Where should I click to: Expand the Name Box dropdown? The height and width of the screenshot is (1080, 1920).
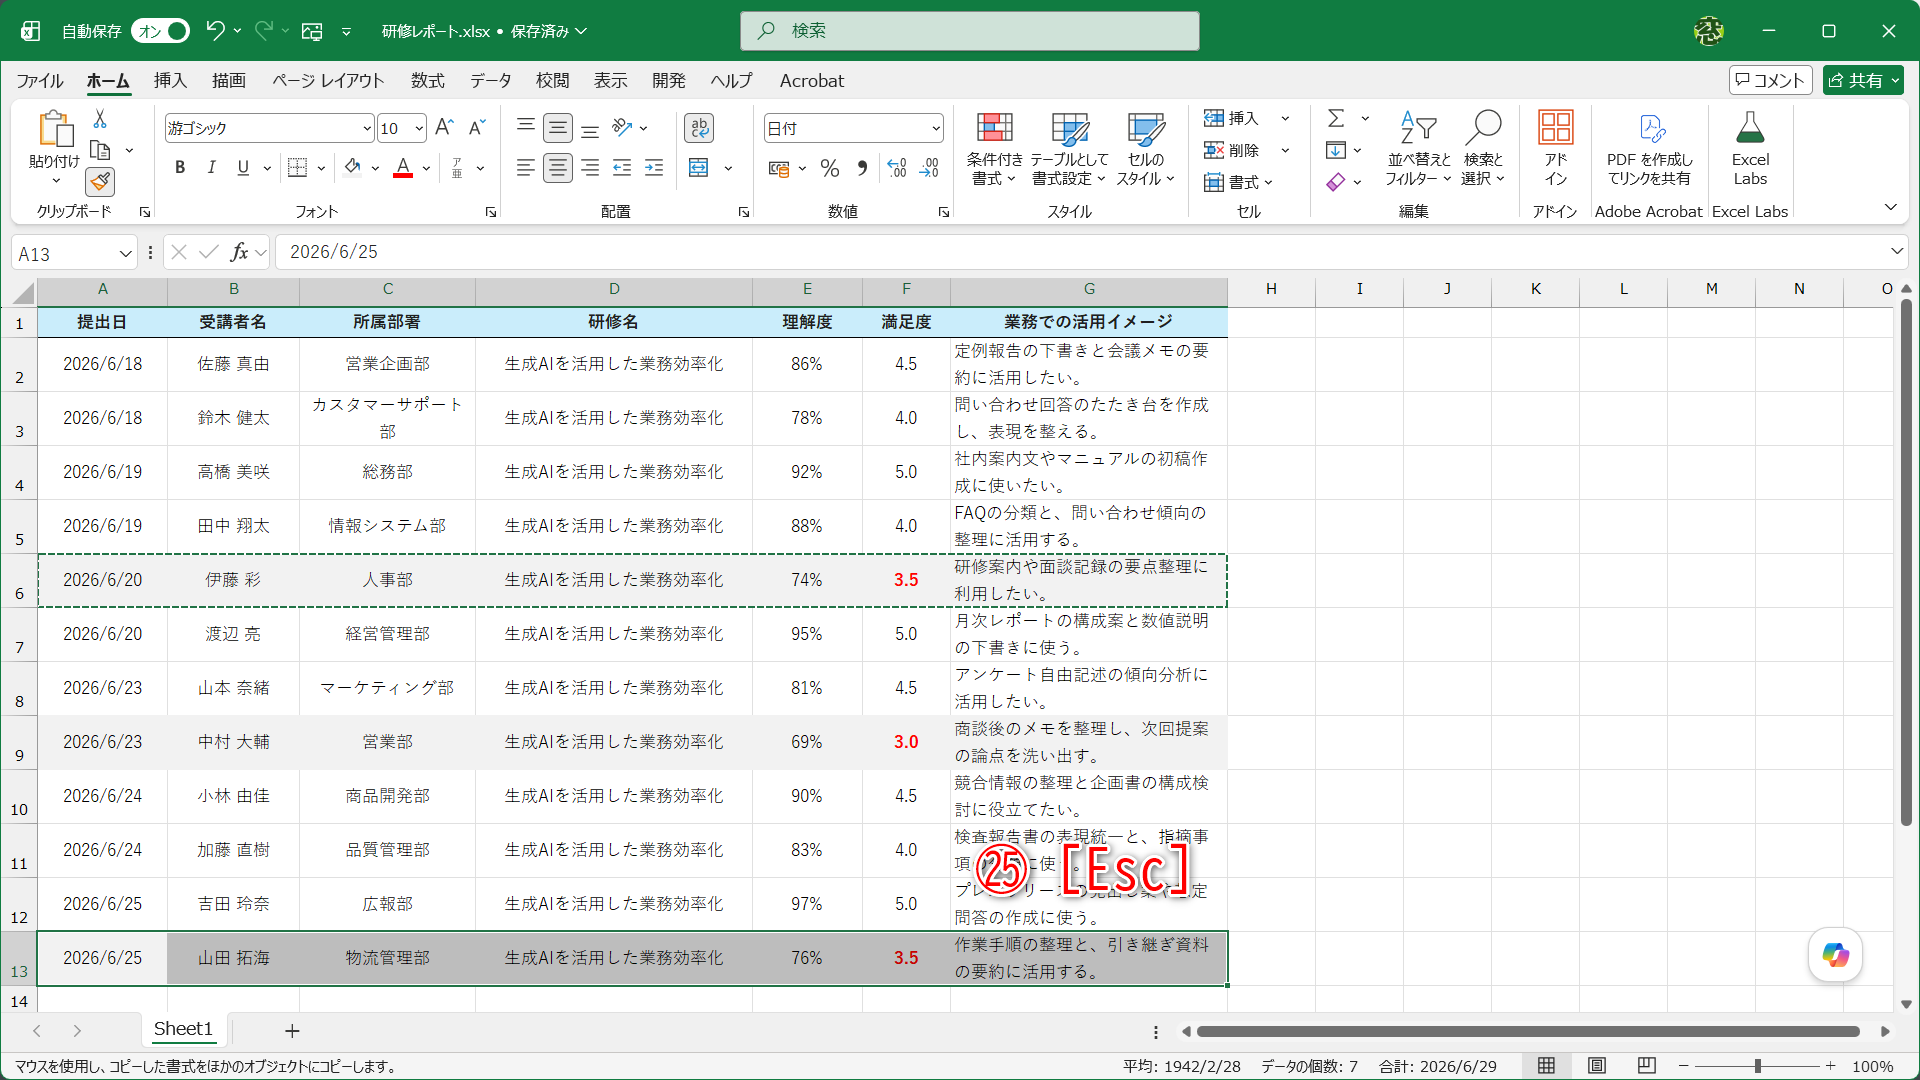126,253
